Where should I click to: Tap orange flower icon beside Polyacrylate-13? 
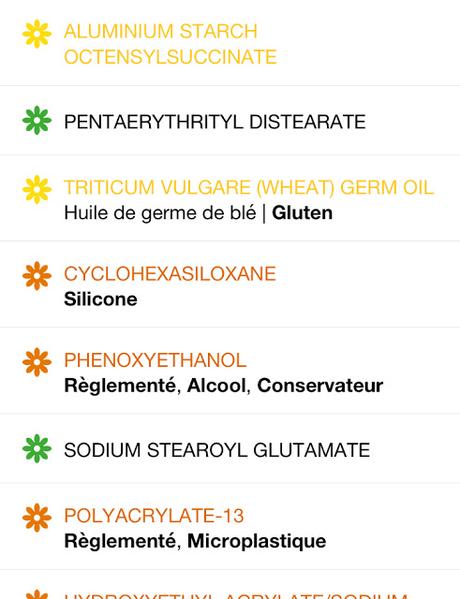pyautogui.click(x=37, y=518)
